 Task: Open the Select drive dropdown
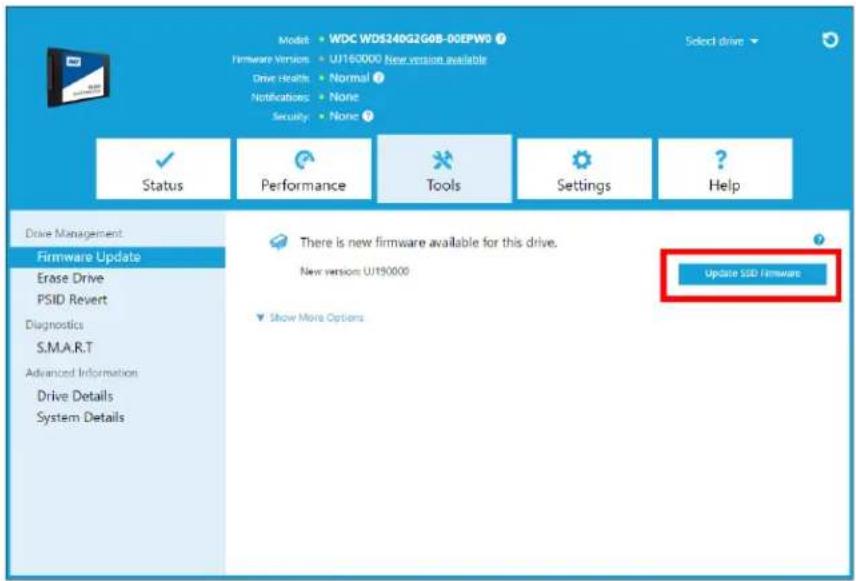point(722,41)
